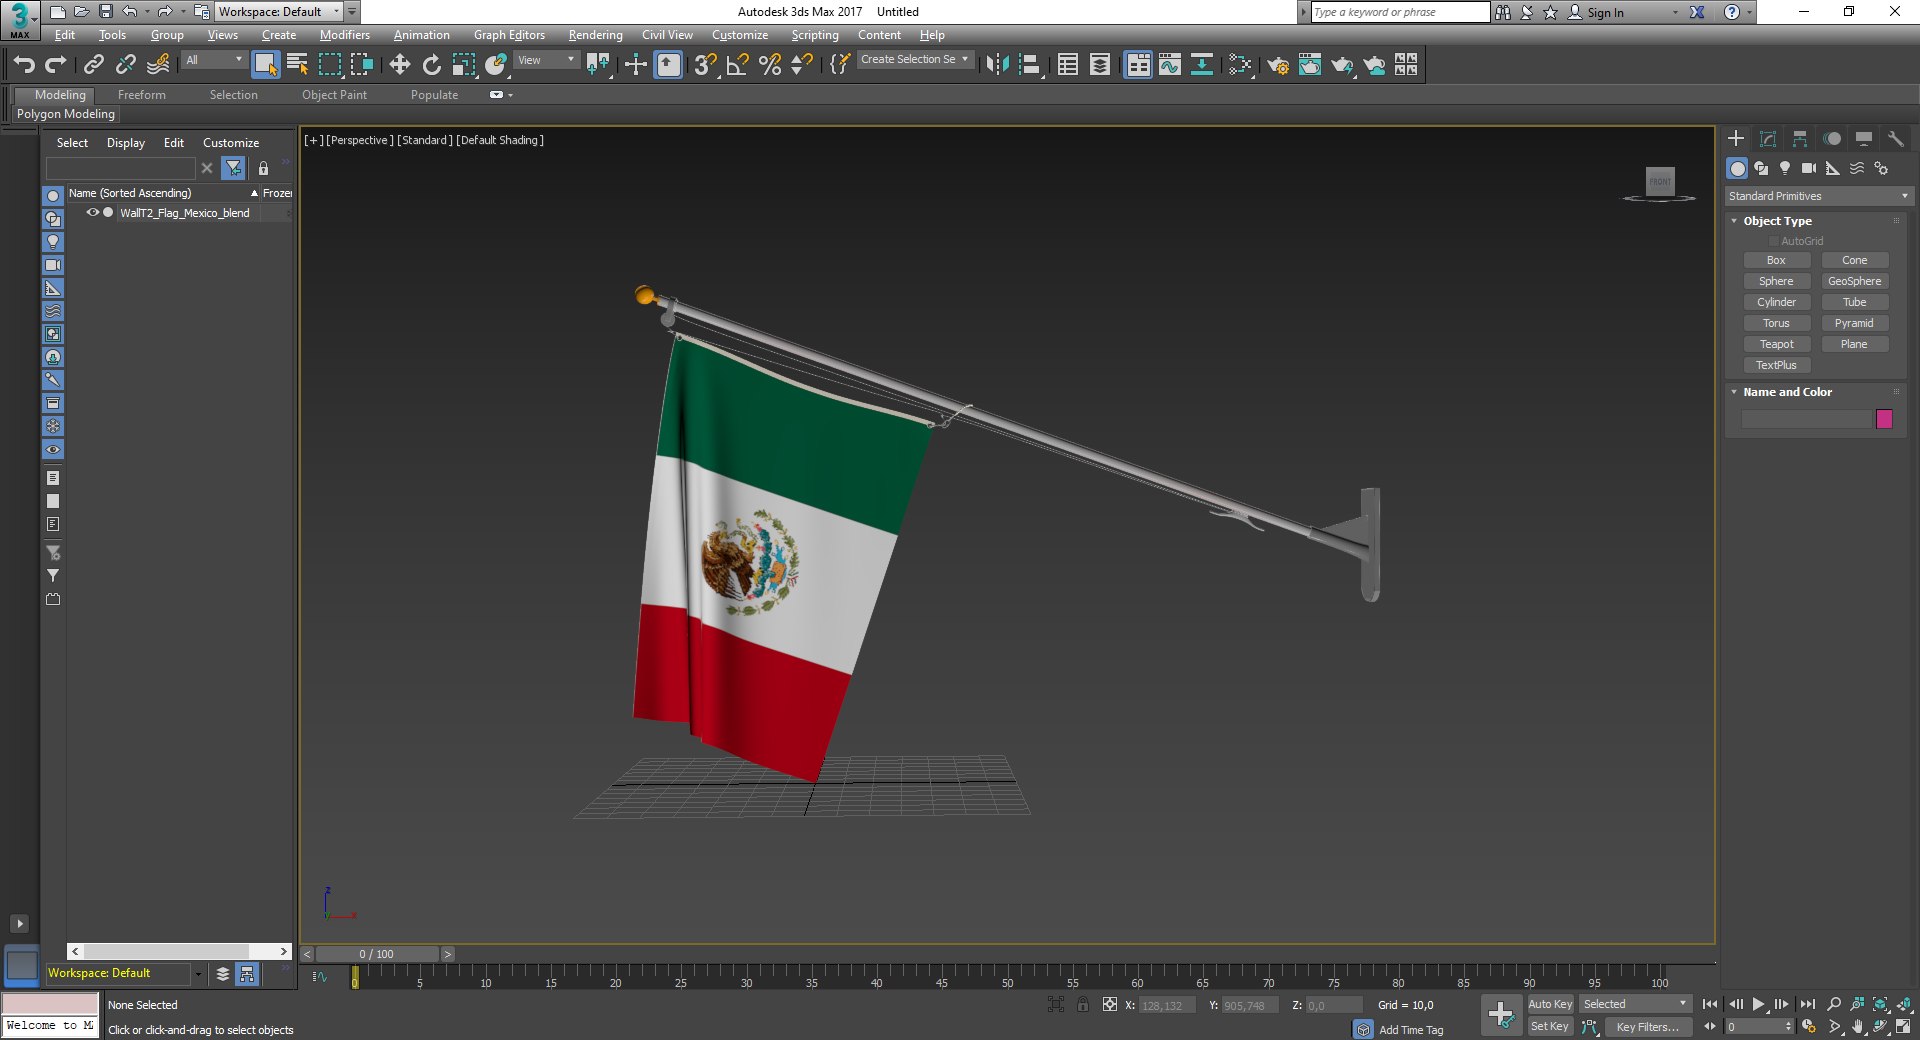Toggle the Scene Explorer lock icon

coord(263,168)
